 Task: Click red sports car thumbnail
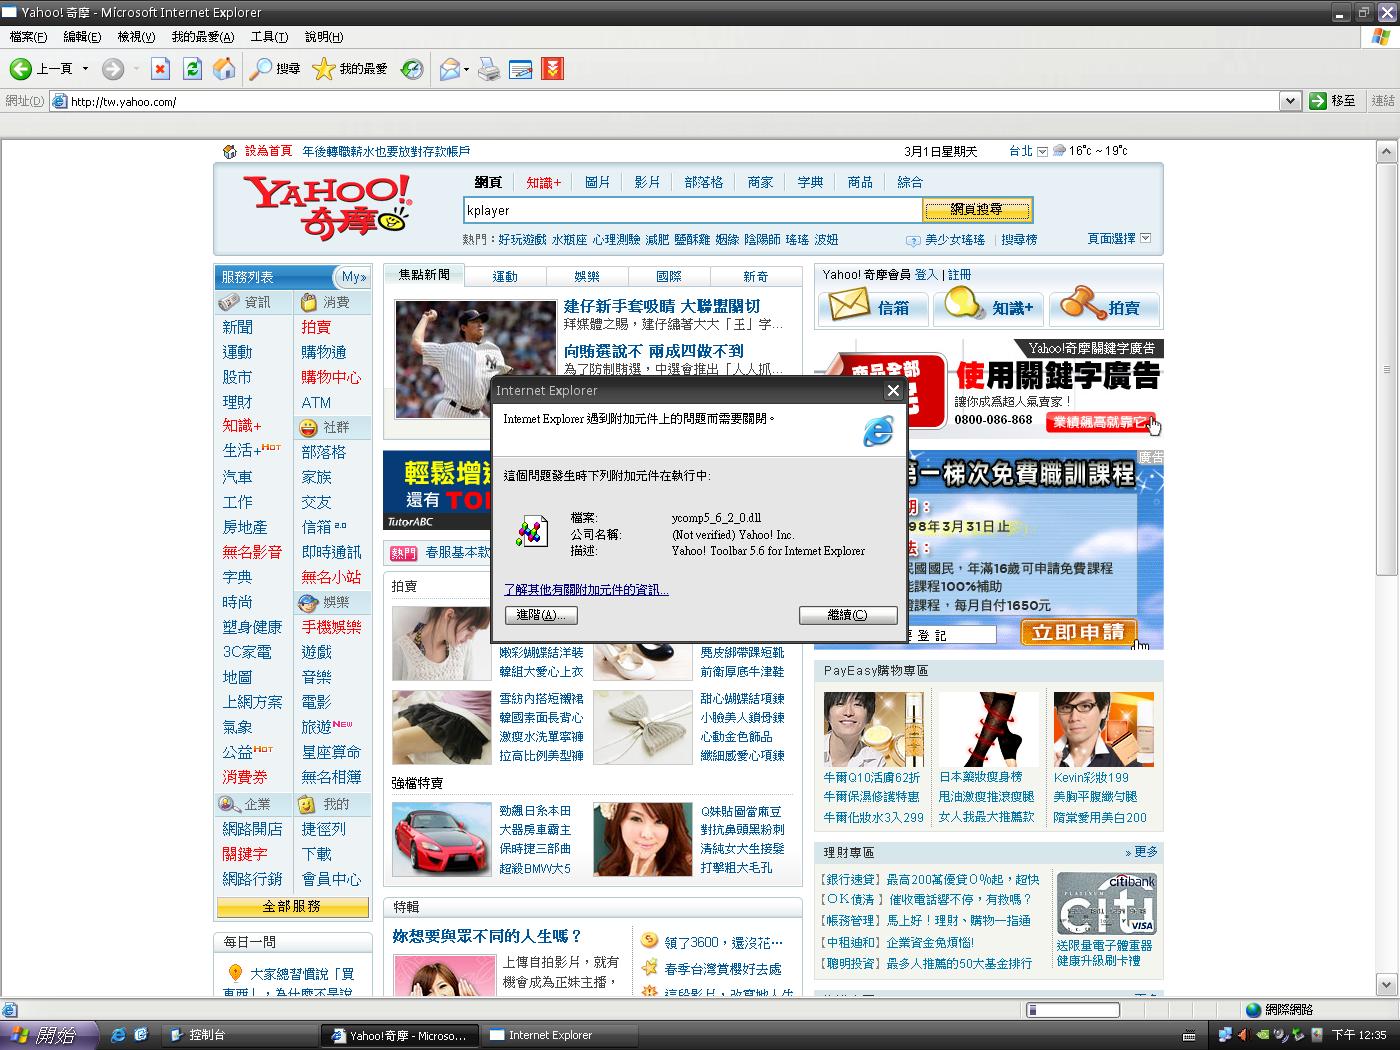click(x=442, y=839)
